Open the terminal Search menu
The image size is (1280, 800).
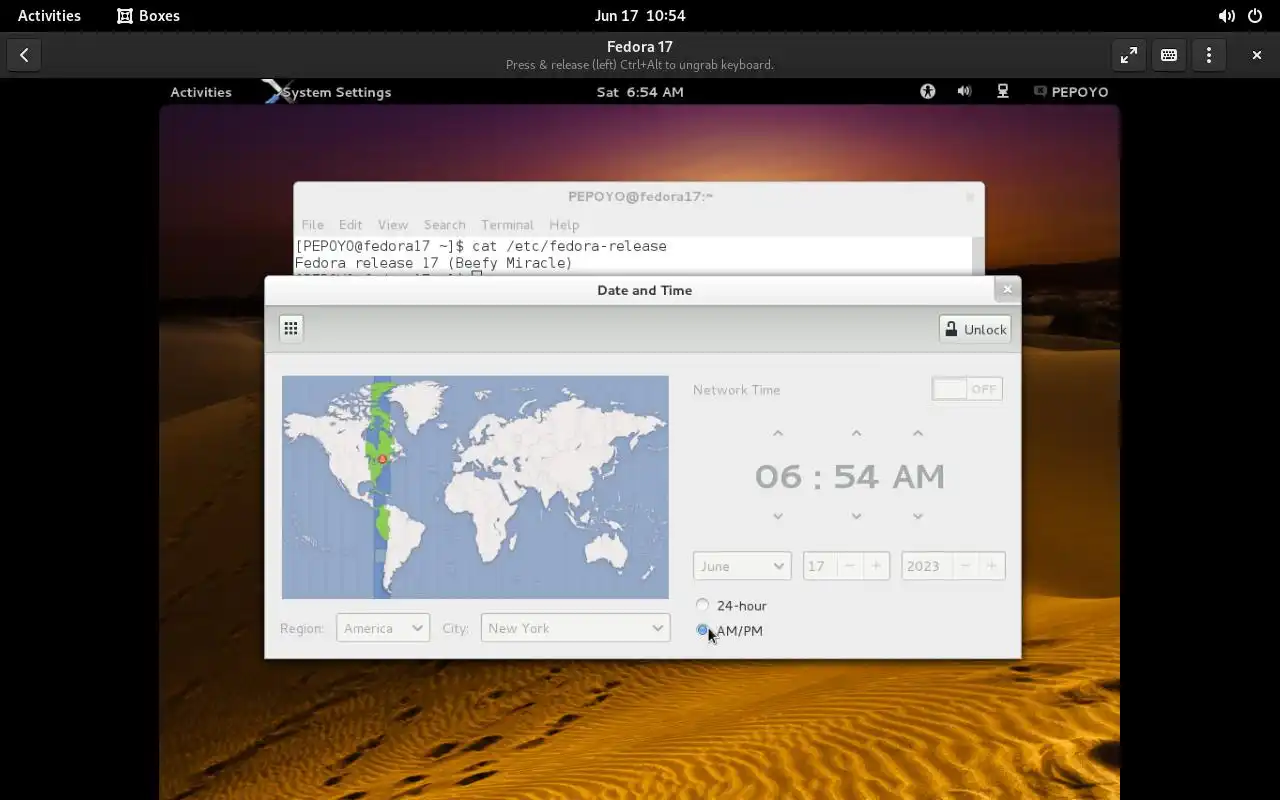click(444, 225)
